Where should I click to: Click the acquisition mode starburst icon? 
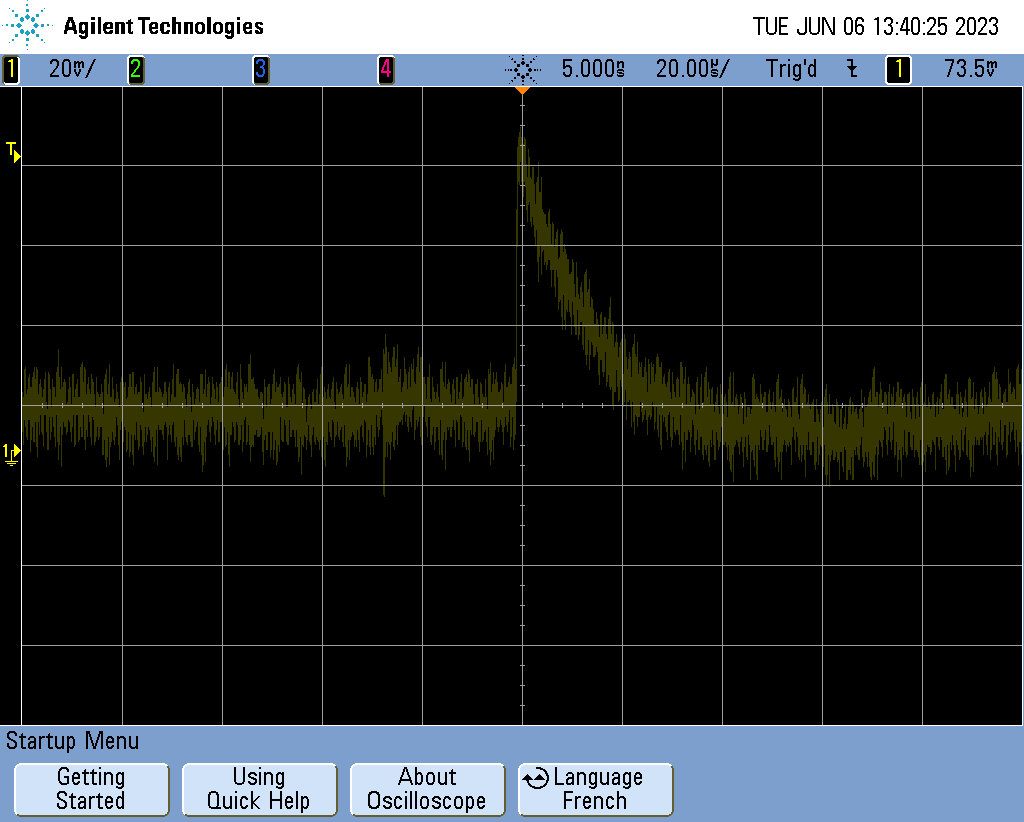pos(522,70)
